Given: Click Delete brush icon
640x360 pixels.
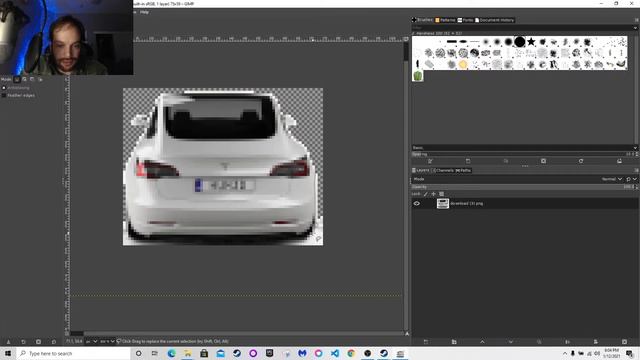Looking at the screenshot, I should (x=543, y=161).
